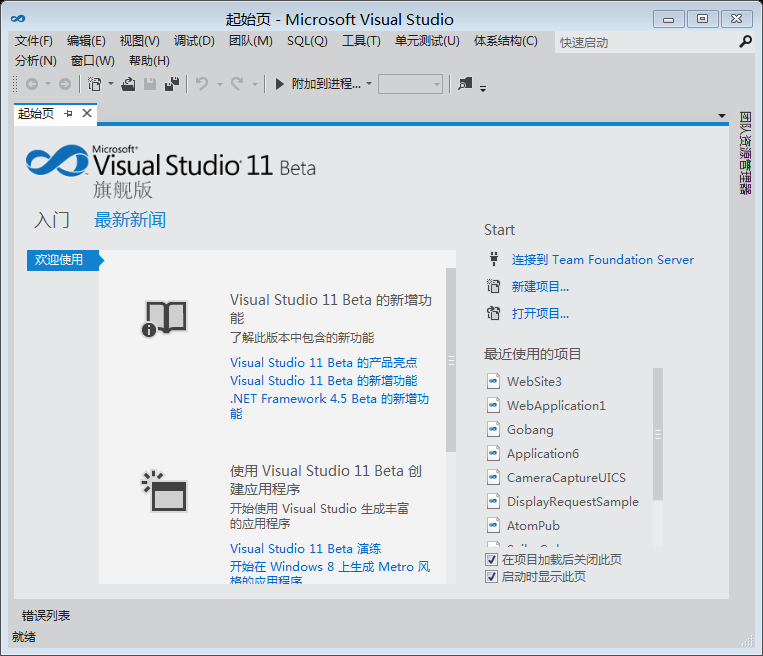The width and height of the screenshot is (763, 656).
Task: Click the Open File toolbar icon
Action: 128,84
